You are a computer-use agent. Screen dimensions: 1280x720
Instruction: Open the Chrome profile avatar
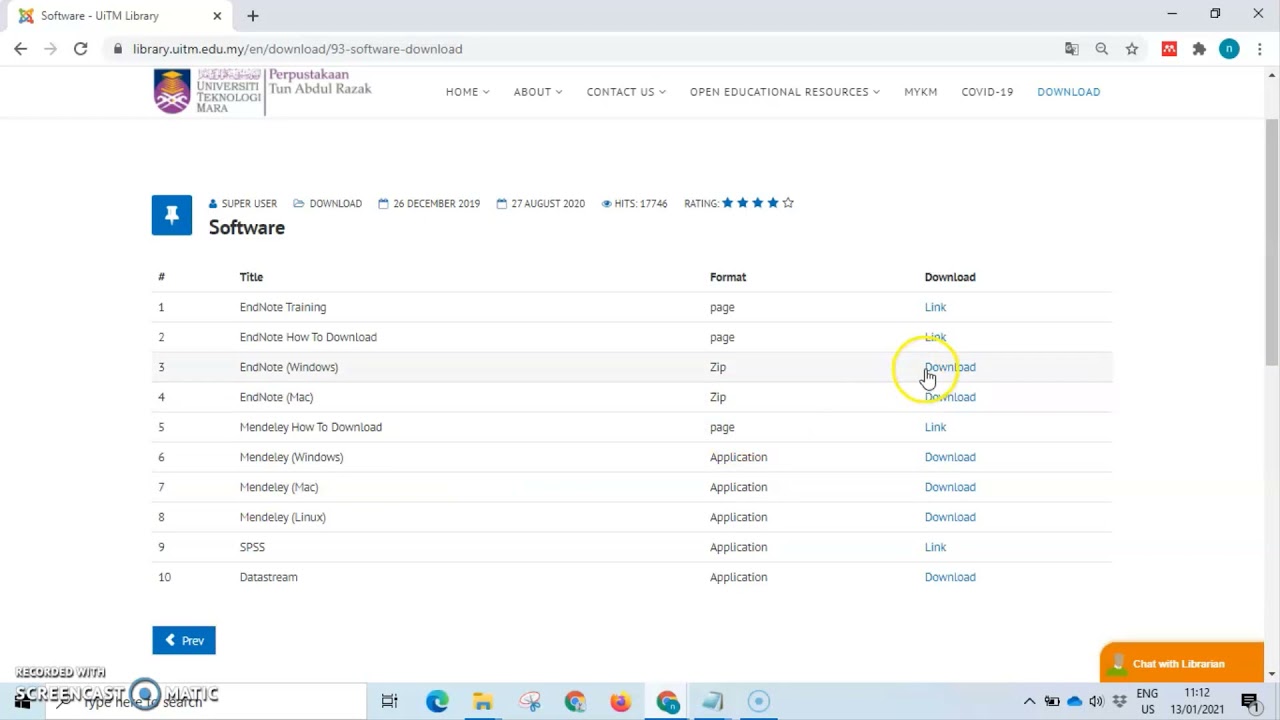[1229, 49]
